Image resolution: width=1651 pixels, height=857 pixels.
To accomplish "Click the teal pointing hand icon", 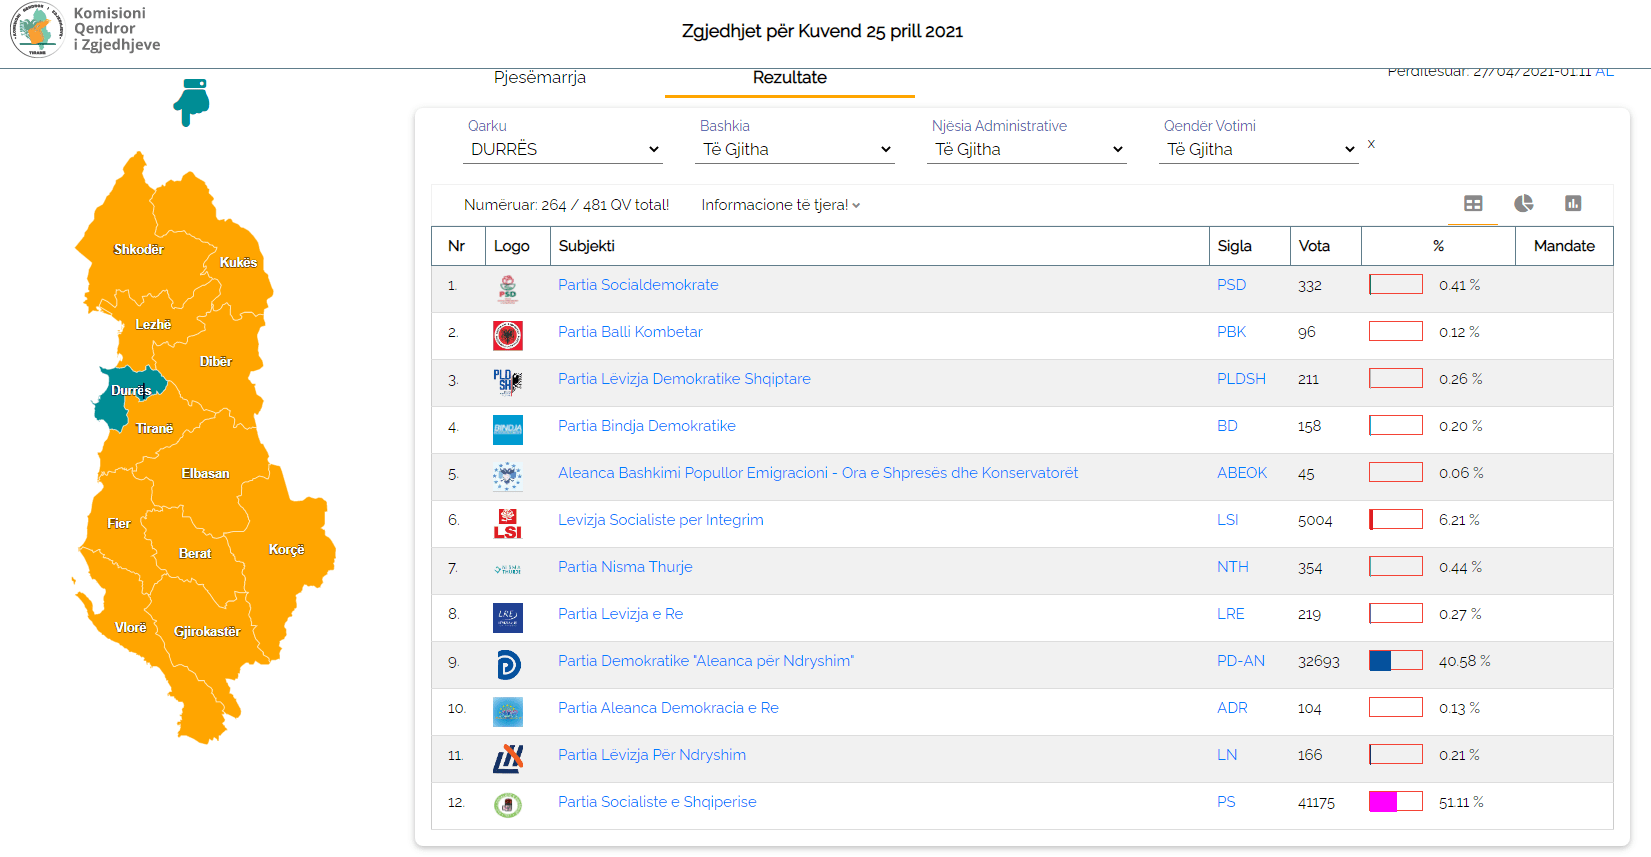I will coord(191,102).
